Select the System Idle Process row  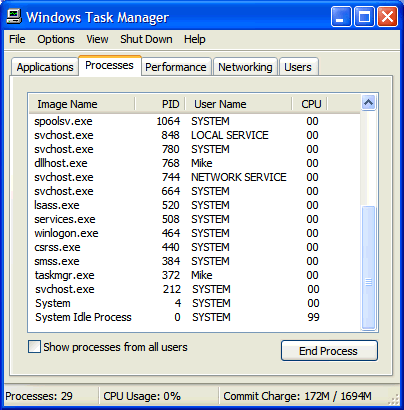tap(194, 317)
